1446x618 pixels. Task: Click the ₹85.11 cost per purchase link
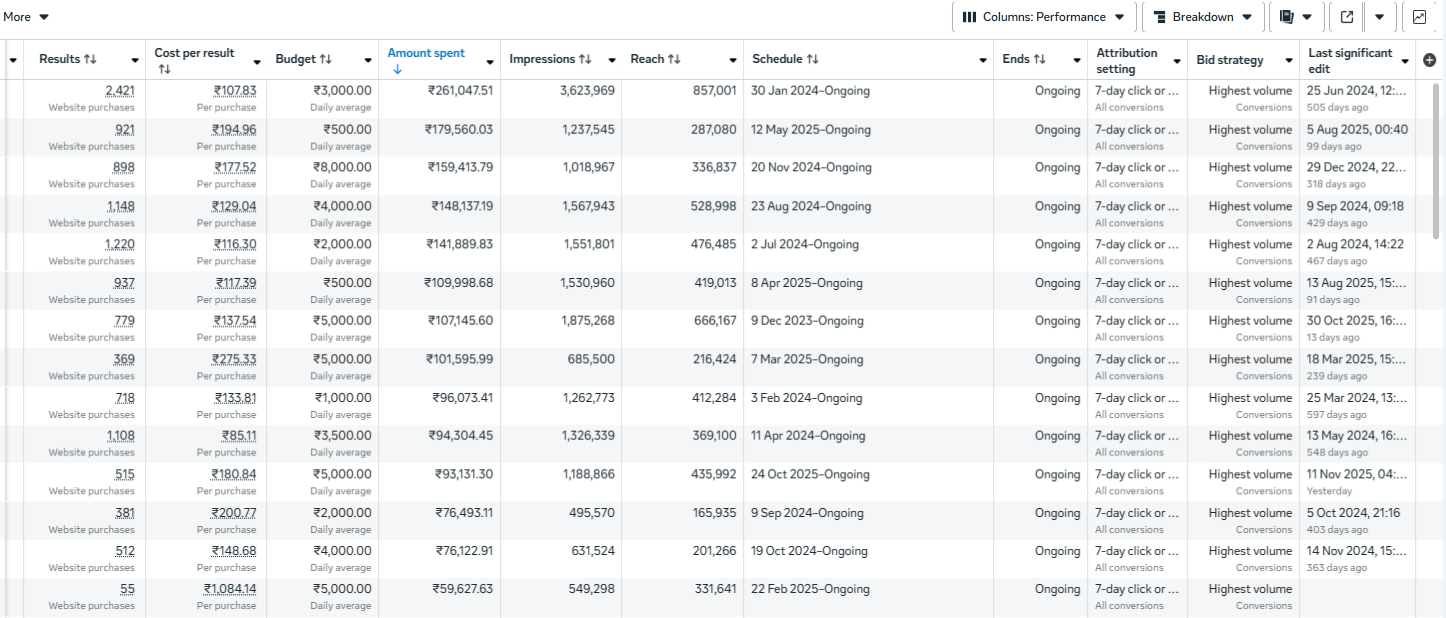tap(238, 436)
